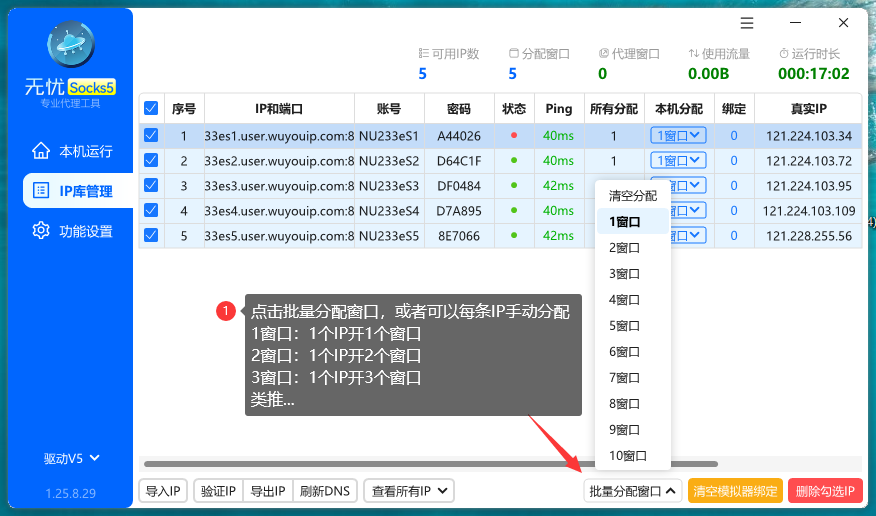Open 功能设置 settings page
The width and height of the screenshot is (876, 516).
click(x=72, y=231)
